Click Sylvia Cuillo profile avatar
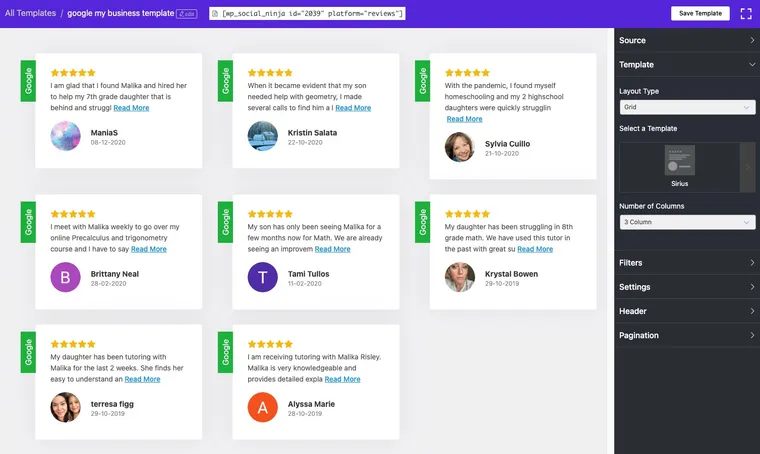Image resolution: width=760 pixels, height=454 pixels. point(459,147)
